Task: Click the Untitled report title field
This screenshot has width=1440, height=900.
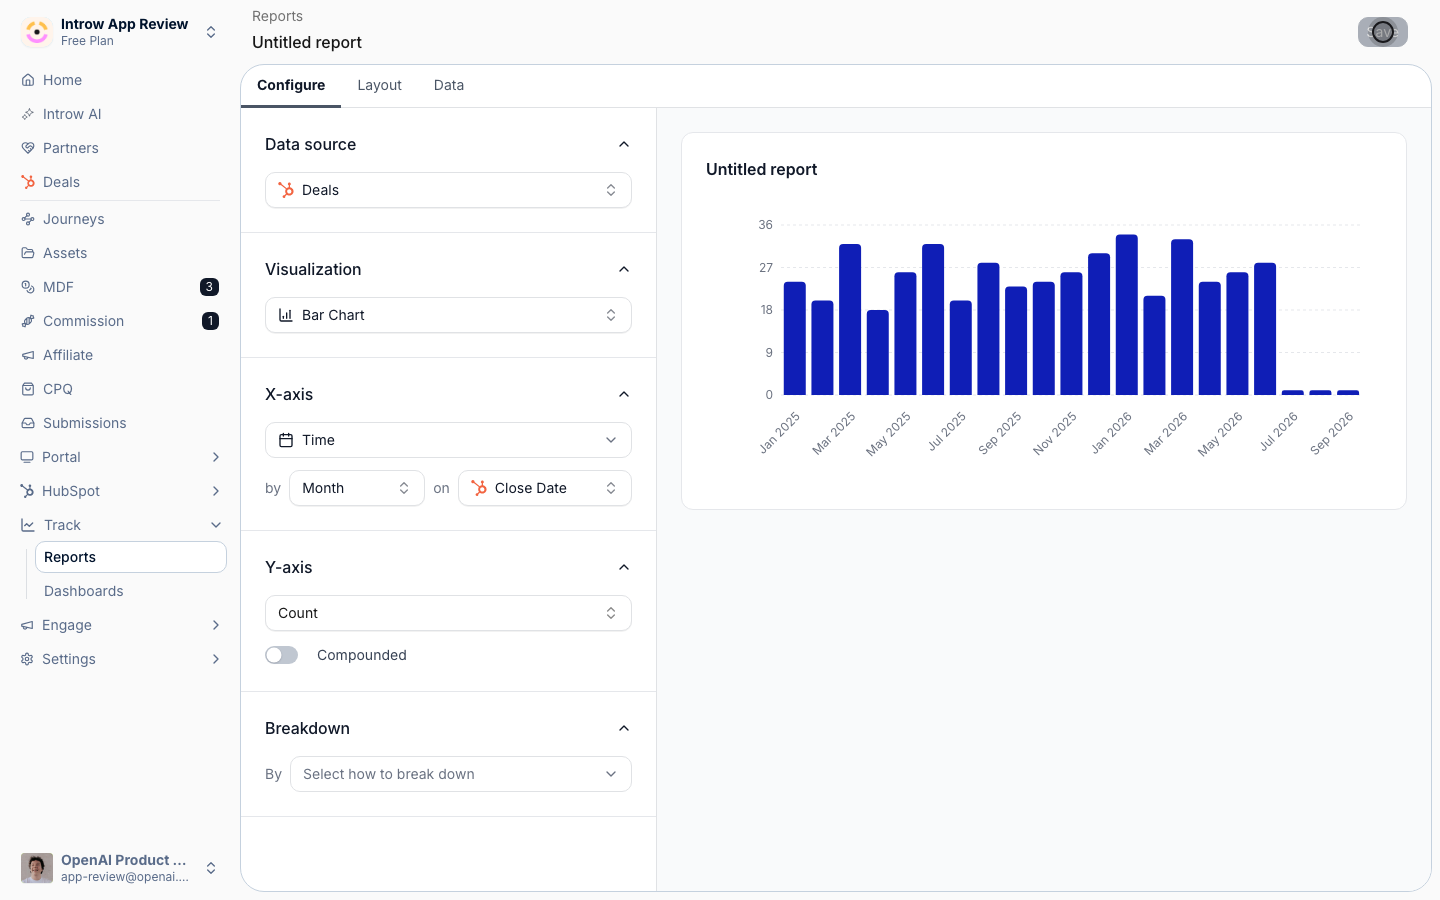Action: [307, 42]
